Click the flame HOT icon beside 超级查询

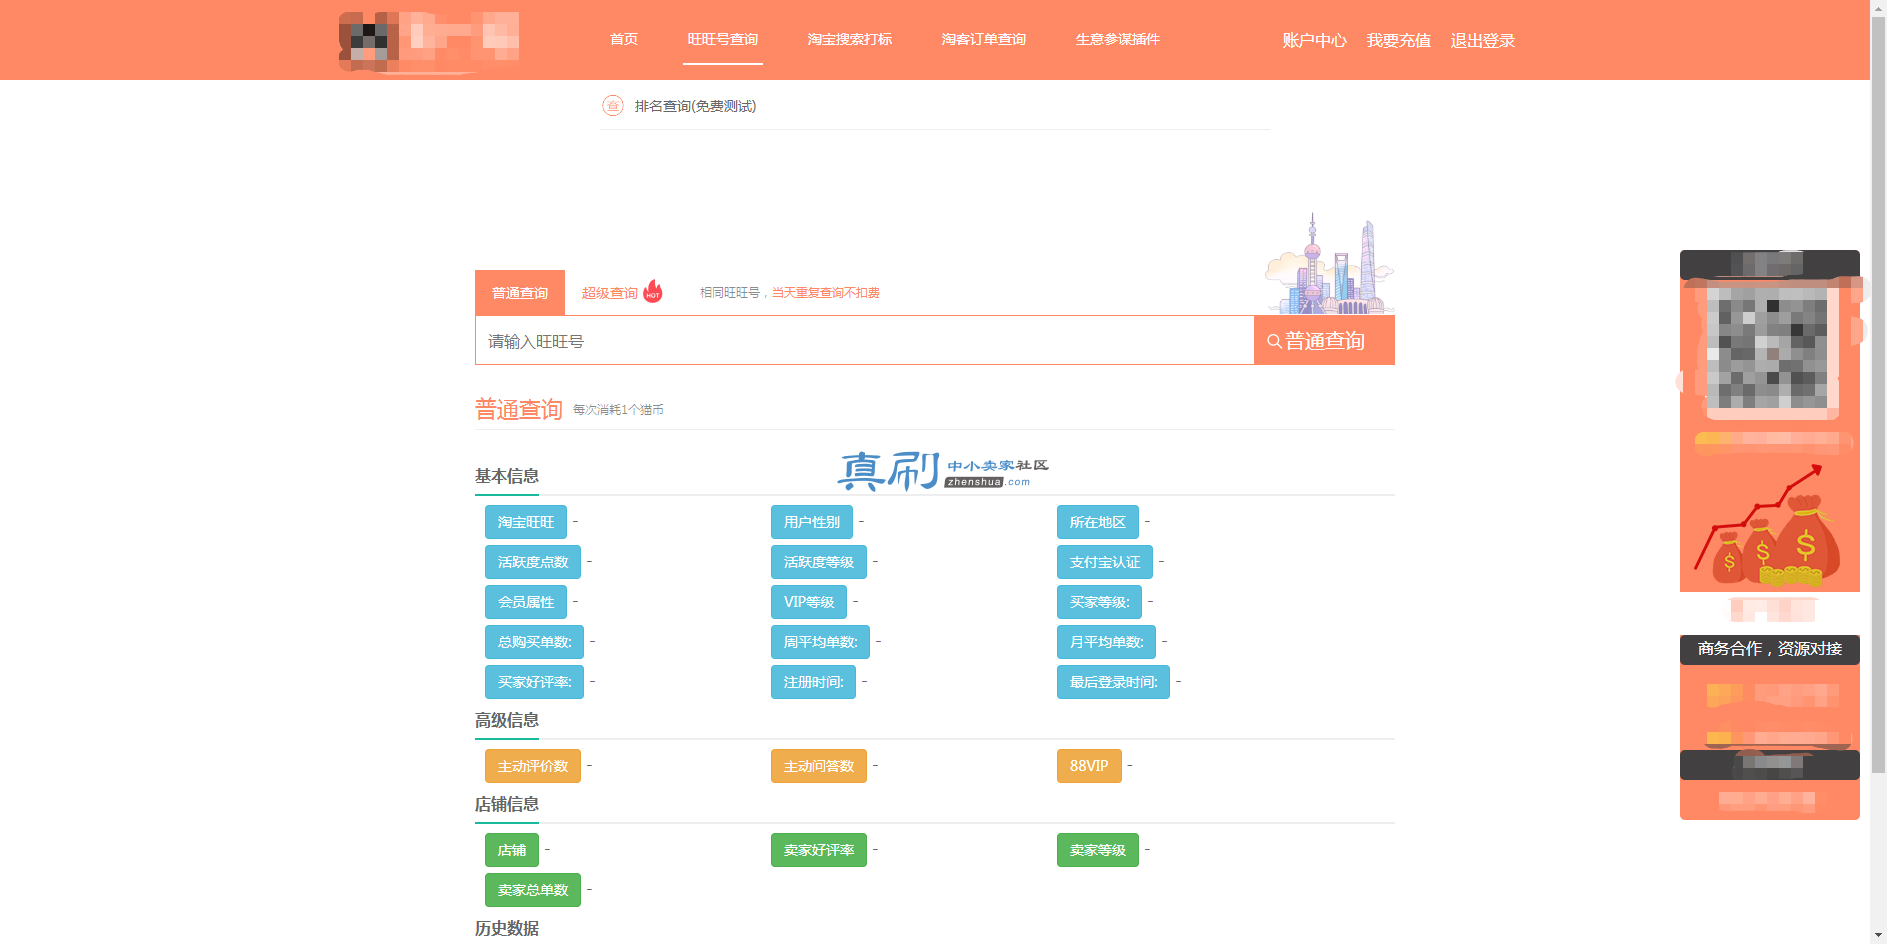point(653,290)
